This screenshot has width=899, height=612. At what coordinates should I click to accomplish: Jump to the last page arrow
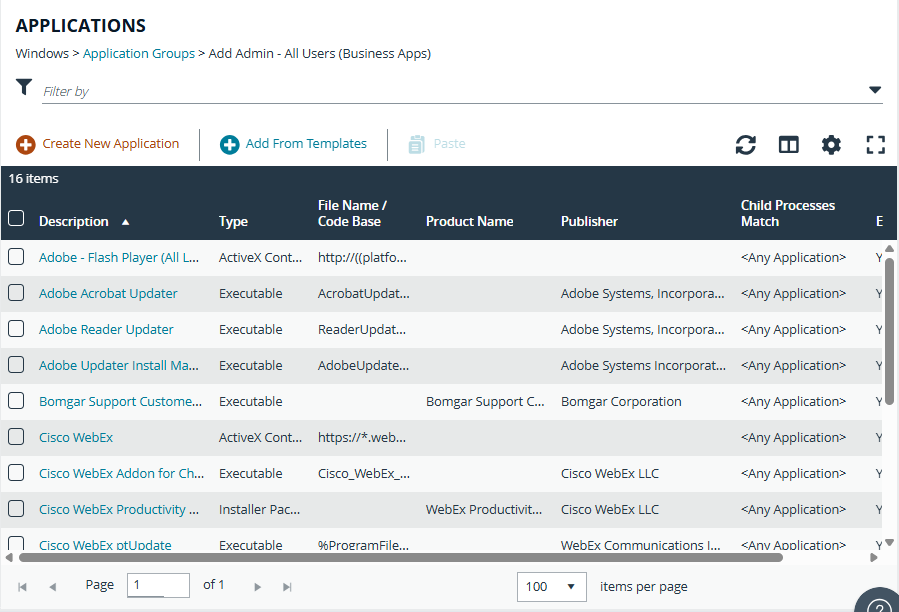pos(287,585)
